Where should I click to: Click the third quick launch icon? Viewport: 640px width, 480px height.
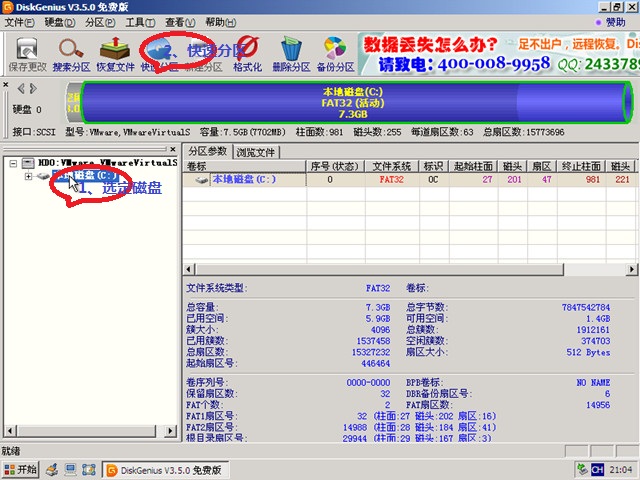(x=89, y=470)
